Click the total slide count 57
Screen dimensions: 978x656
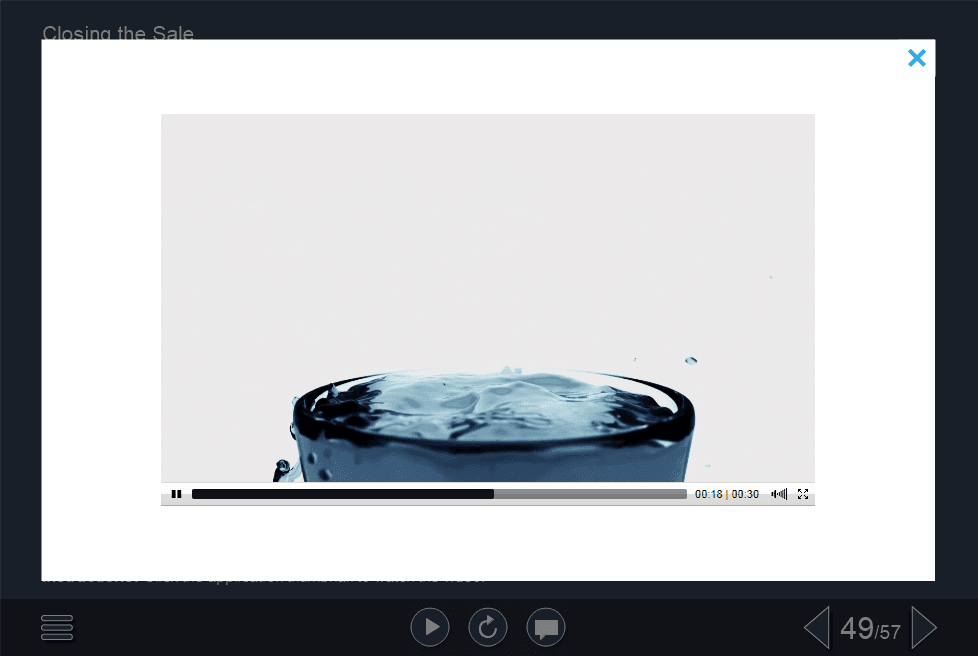pos(890,632)
